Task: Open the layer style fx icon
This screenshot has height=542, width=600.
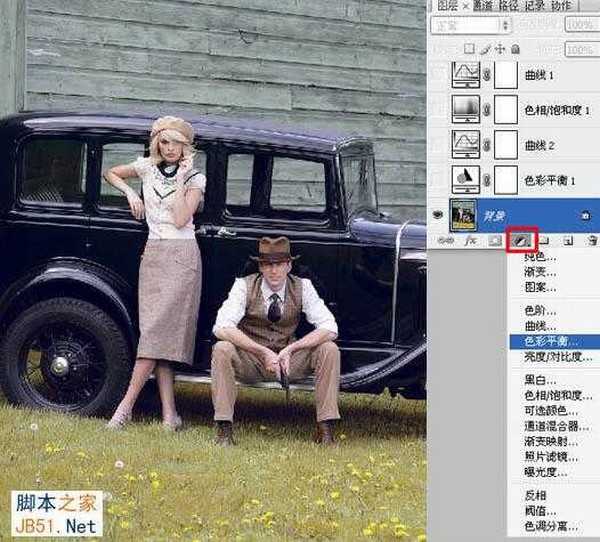Action: pyautogui.click(x=470, y=241)
